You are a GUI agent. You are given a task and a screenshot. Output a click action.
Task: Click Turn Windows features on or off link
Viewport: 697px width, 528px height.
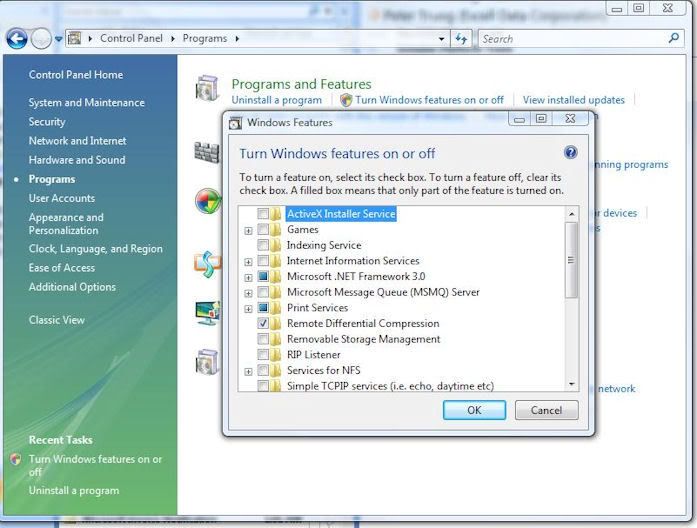pos(429,100)
